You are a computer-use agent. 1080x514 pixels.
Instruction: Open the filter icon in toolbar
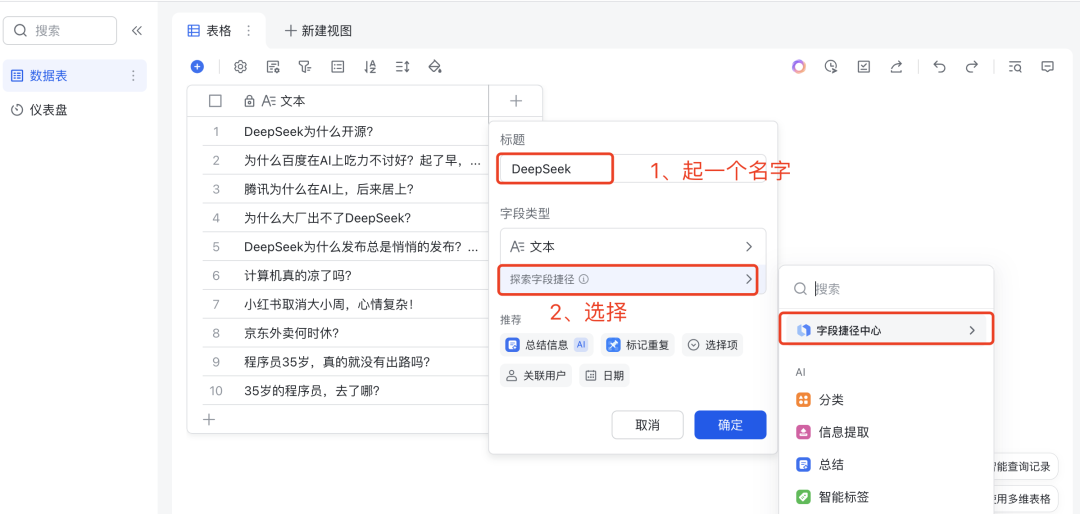[304, 67]
